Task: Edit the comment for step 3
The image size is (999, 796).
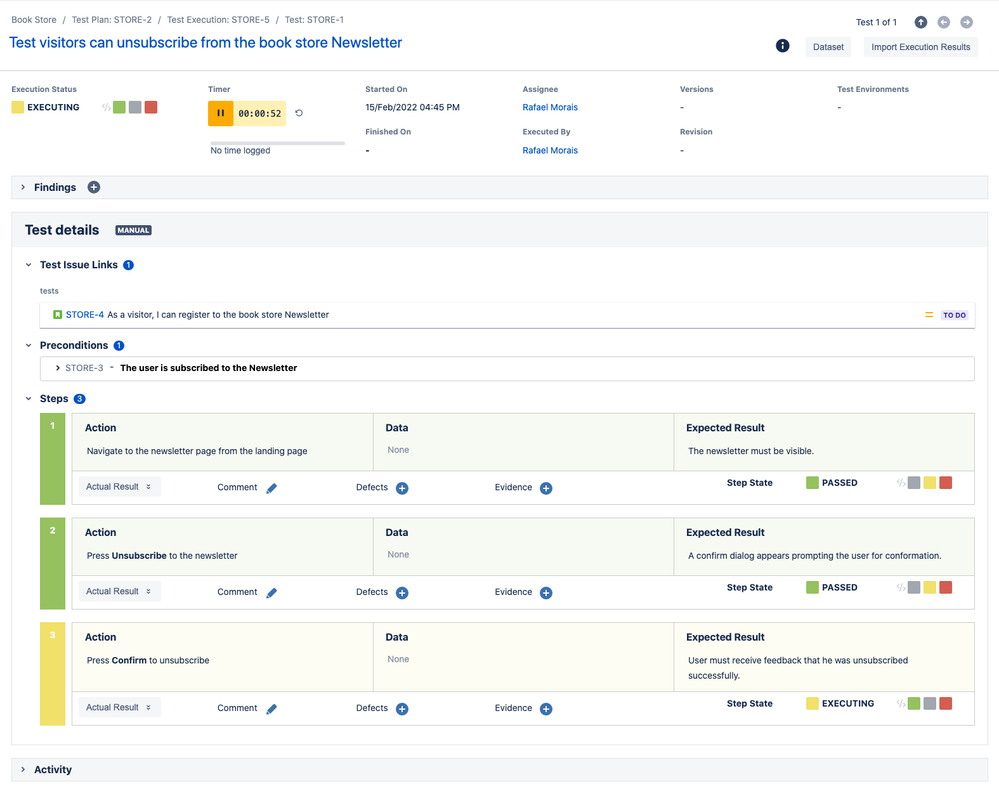Action: click(271, 709)
